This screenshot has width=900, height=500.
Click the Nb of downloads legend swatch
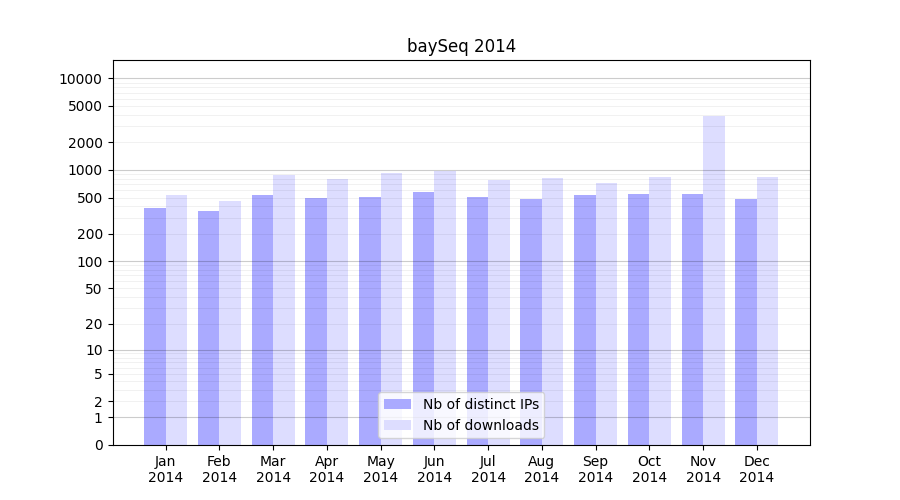pos(398,425)
